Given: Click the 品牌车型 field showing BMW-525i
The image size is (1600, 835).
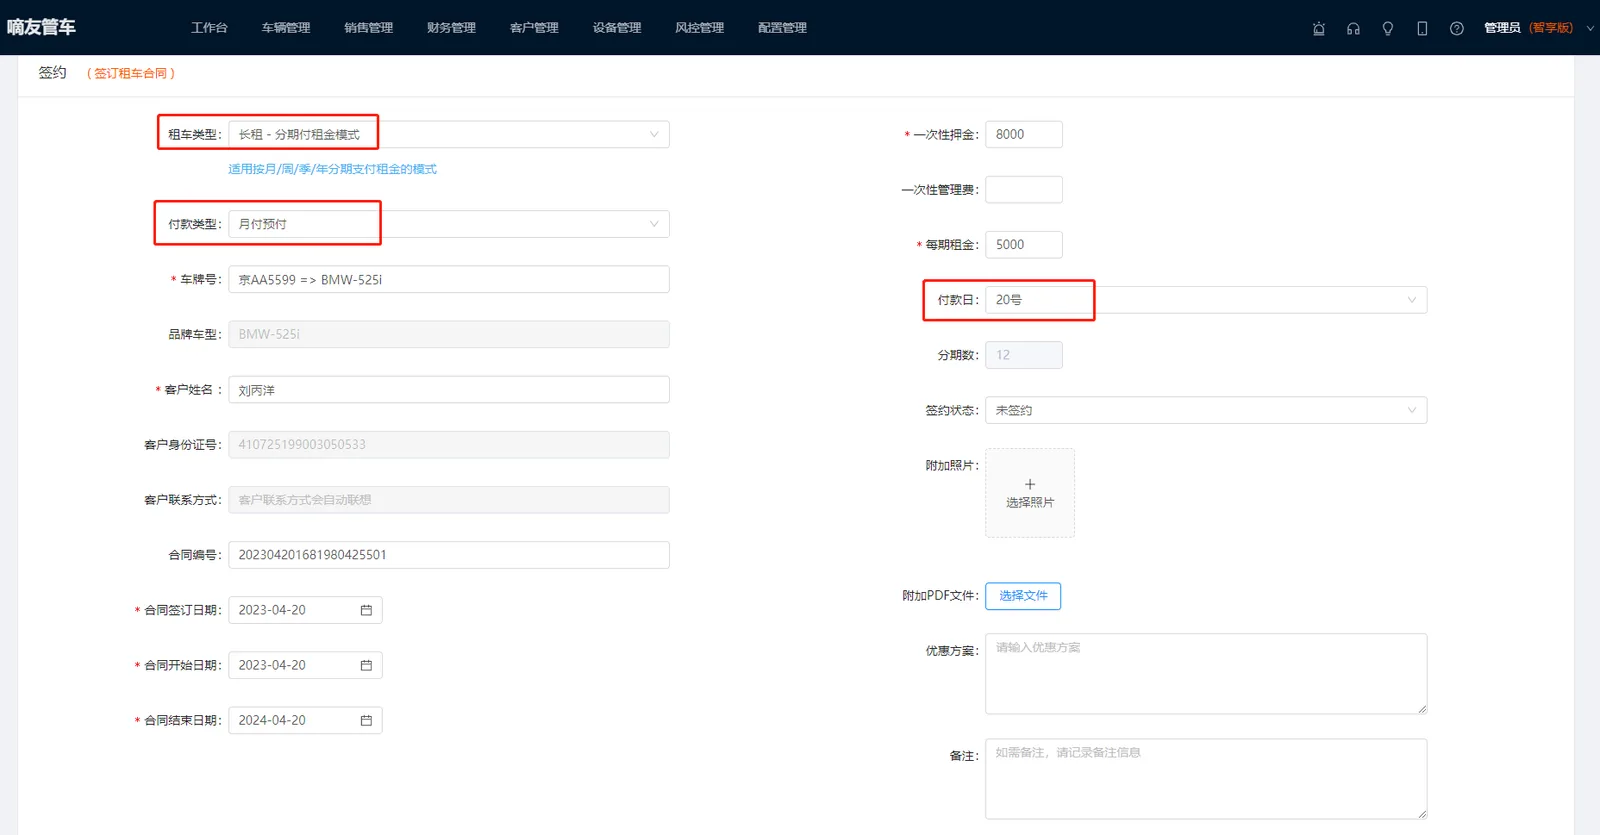Looking at the screenshot, I should [449, 334].
